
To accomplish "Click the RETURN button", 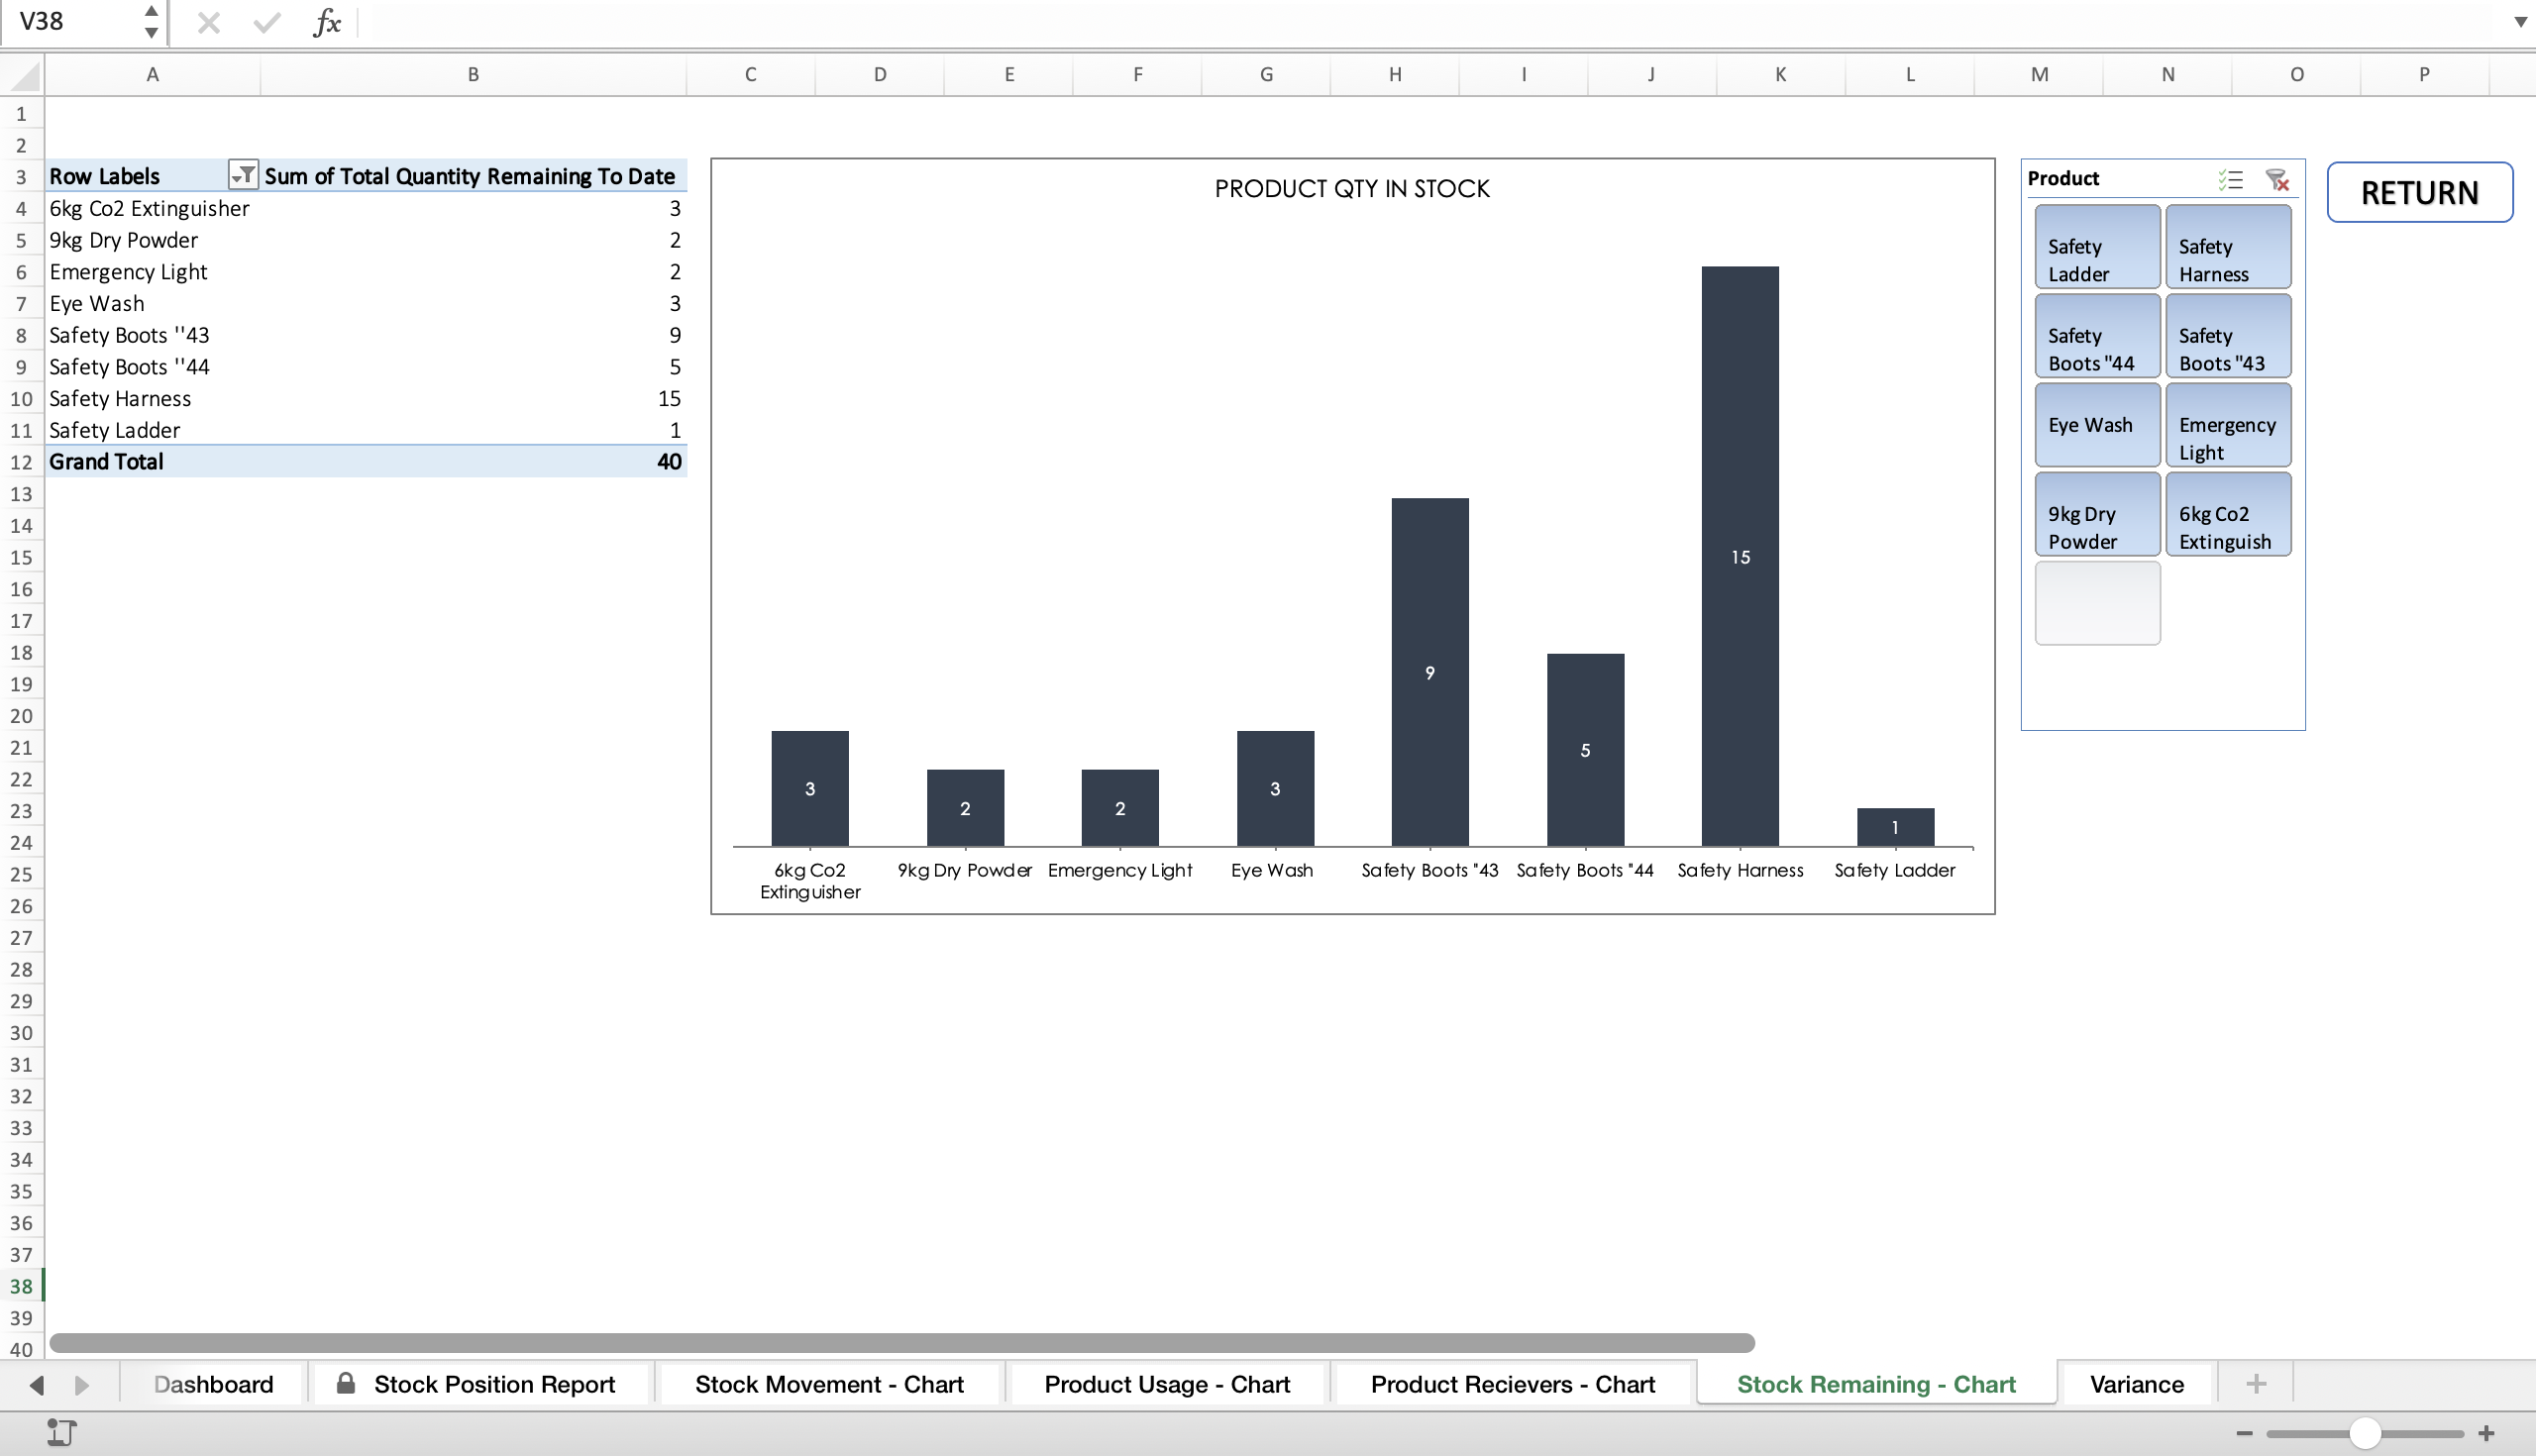I will pos(2419,192).
